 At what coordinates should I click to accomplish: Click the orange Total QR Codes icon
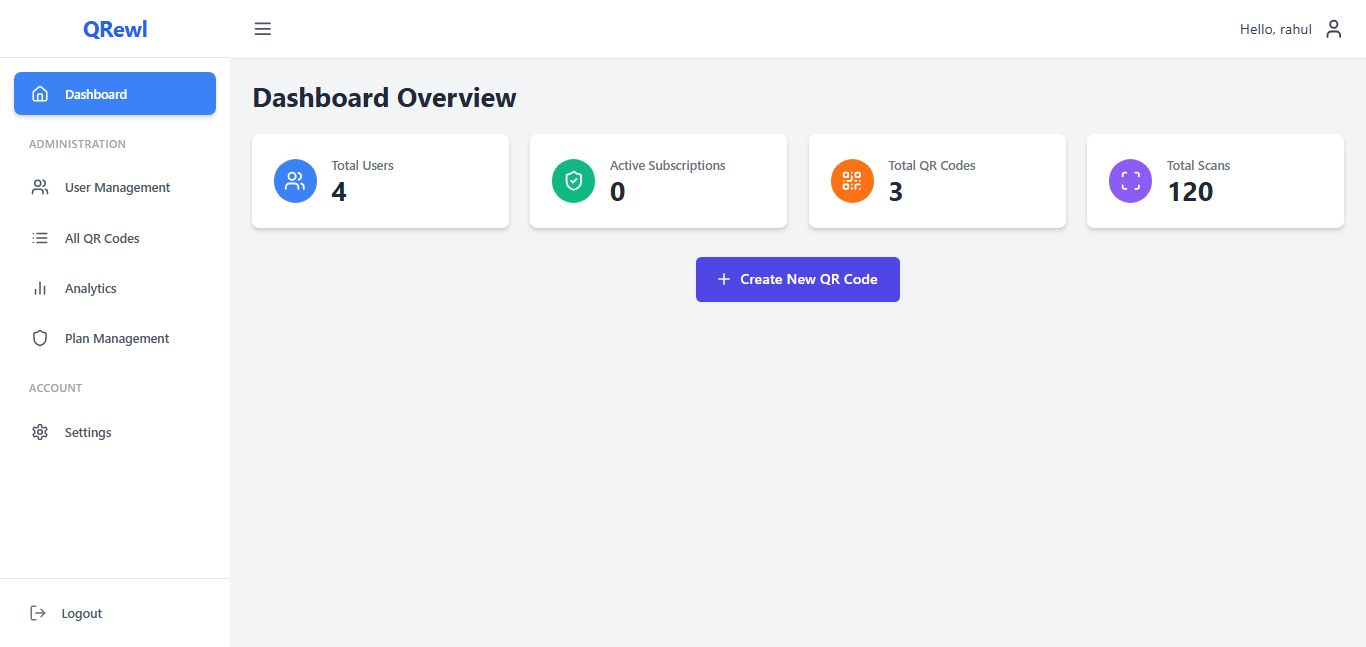pyautogui.click(x=852, y=181)
